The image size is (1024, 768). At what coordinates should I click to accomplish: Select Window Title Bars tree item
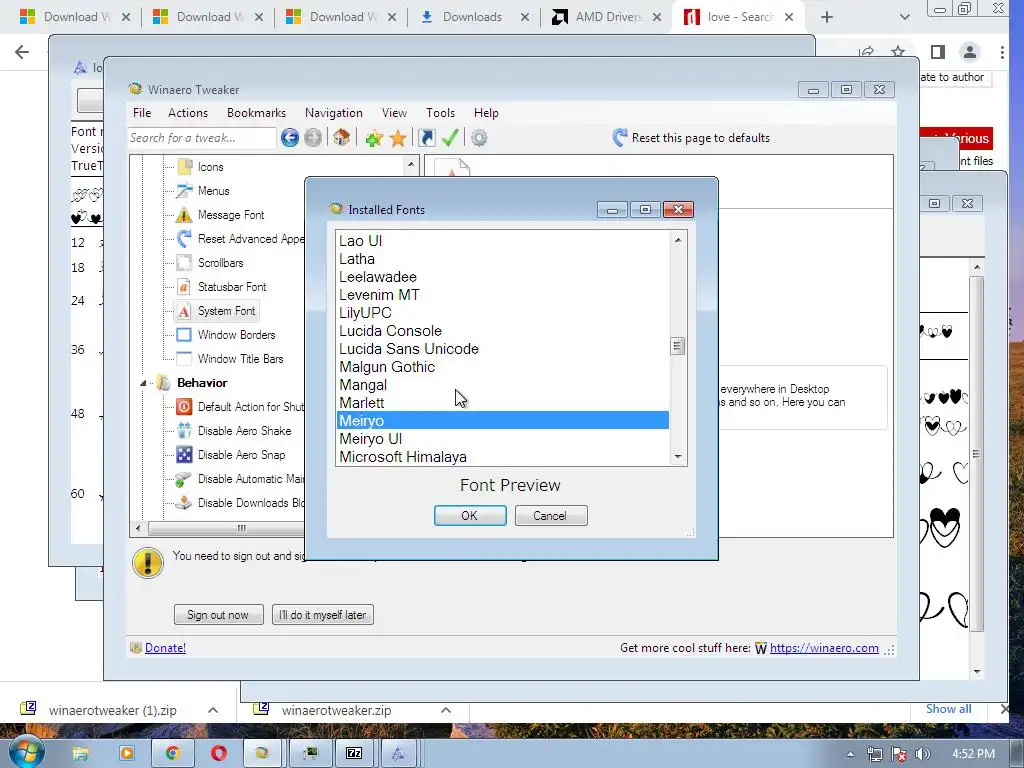tap(240, 359)
